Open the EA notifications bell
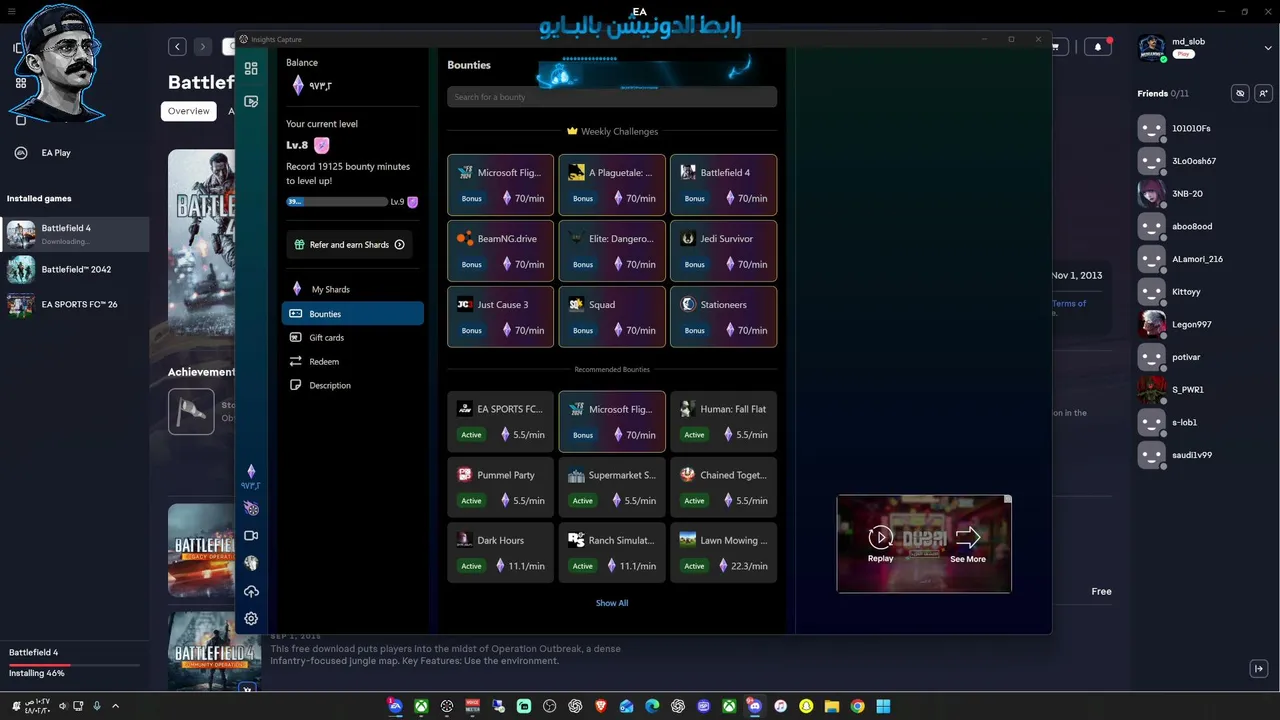 1098,47
